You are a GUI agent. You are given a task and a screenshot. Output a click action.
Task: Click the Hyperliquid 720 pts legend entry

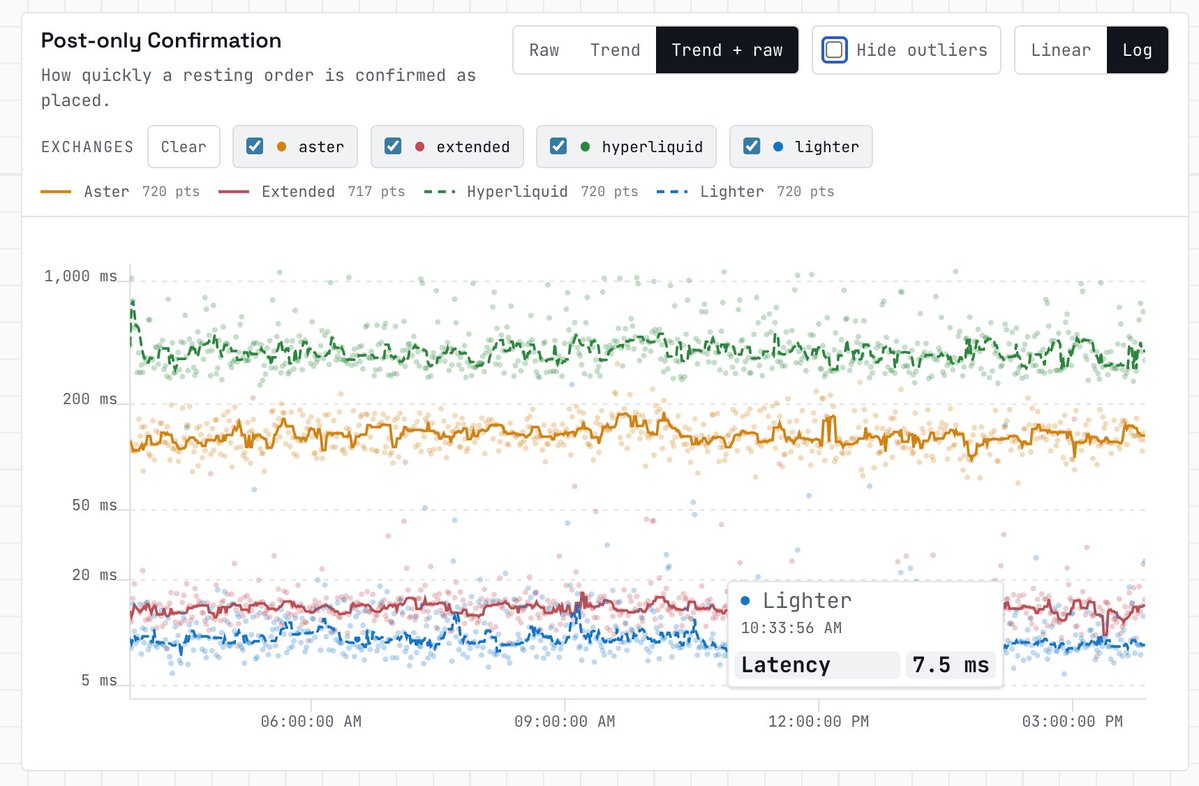click(531, 192)
